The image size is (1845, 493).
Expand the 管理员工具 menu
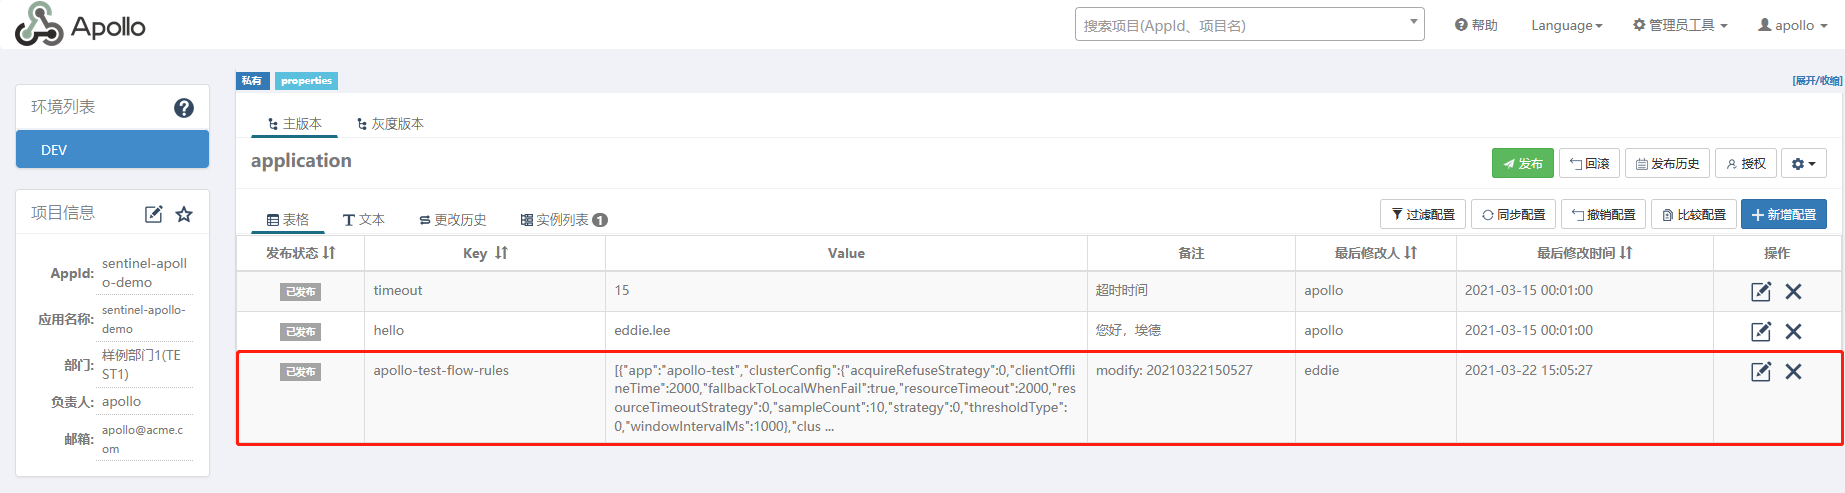coord(1680,25)
